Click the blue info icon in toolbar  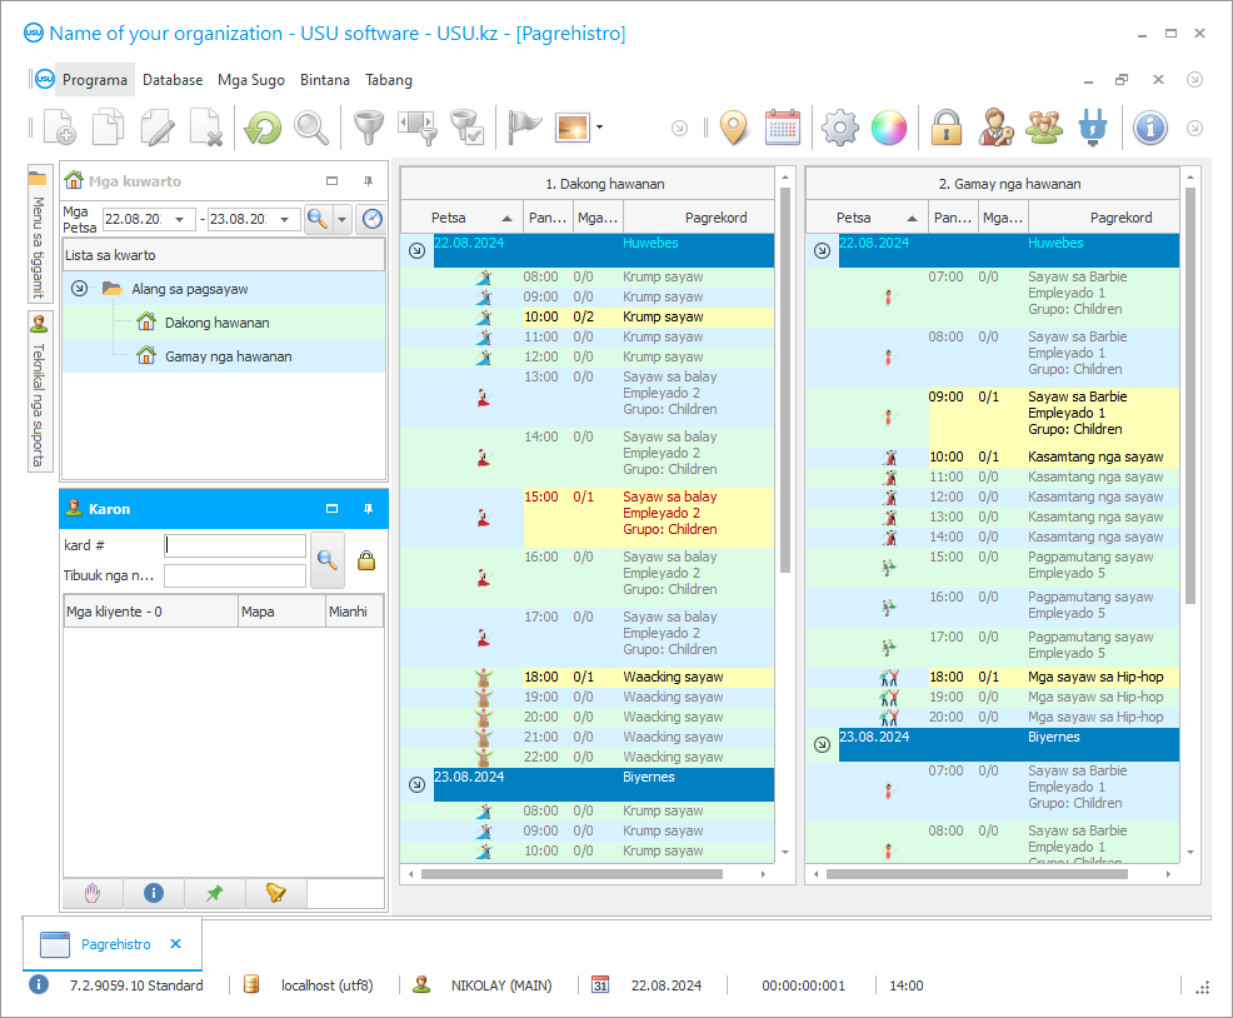(1150, 128)
